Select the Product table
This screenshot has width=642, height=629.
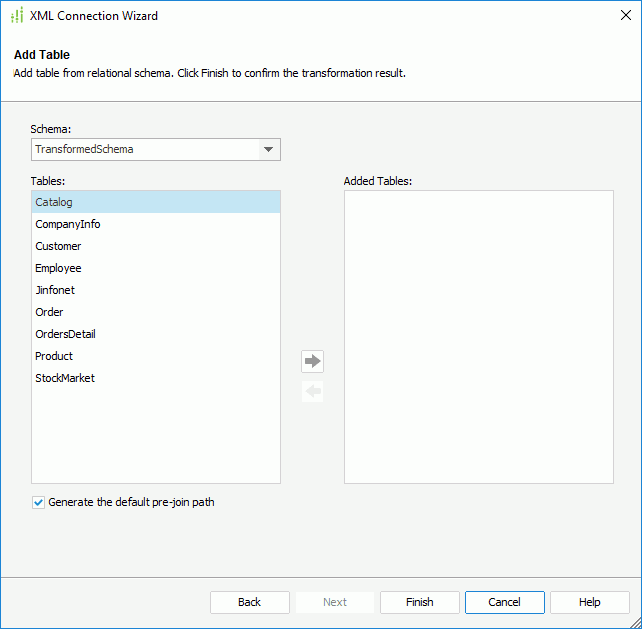click(156, 356)
